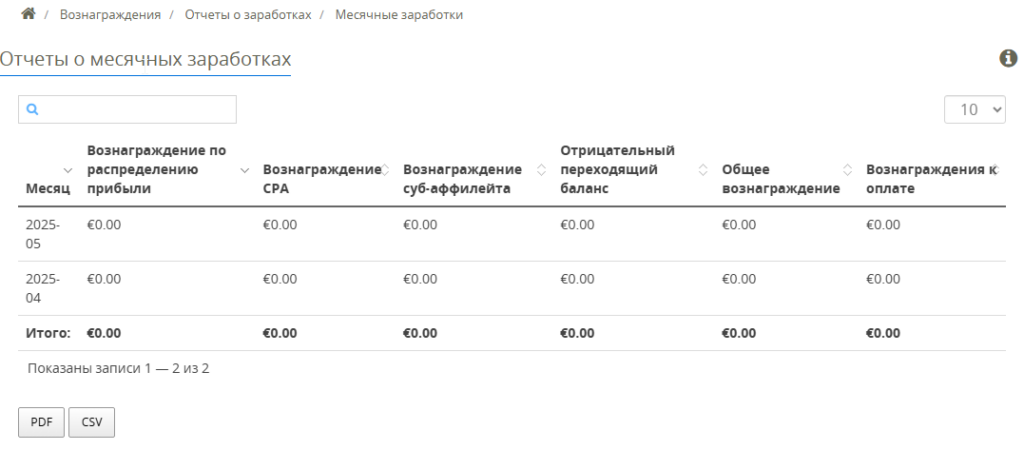Screen dimensions: 1024x450
Task: Select Месячные заработки breadcrumb item
Action: coord(399,14)
